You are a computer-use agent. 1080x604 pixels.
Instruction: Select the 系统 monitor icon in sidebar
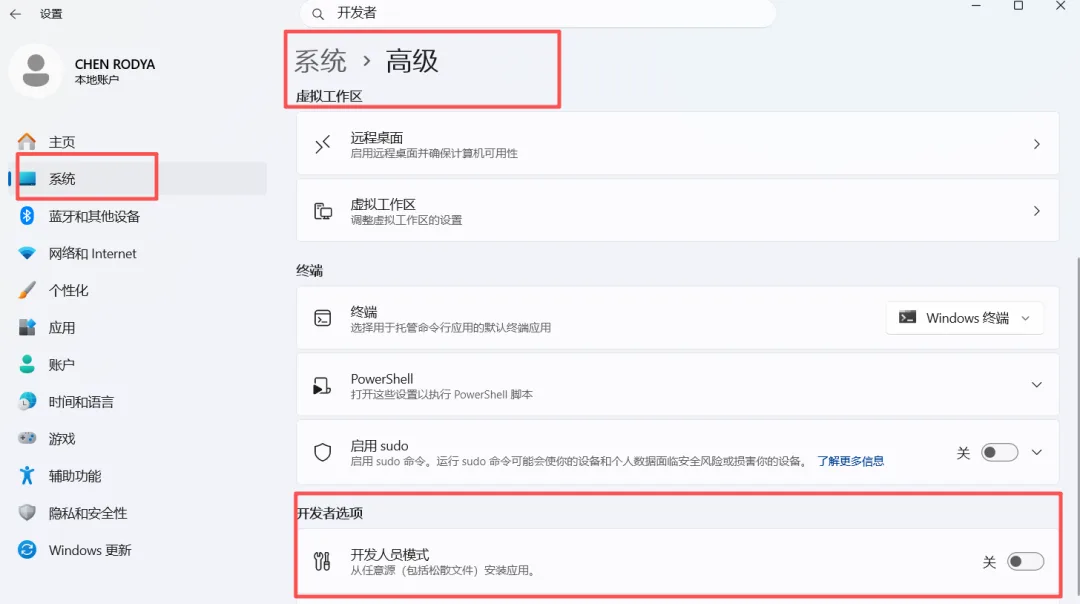pos(28,179)
